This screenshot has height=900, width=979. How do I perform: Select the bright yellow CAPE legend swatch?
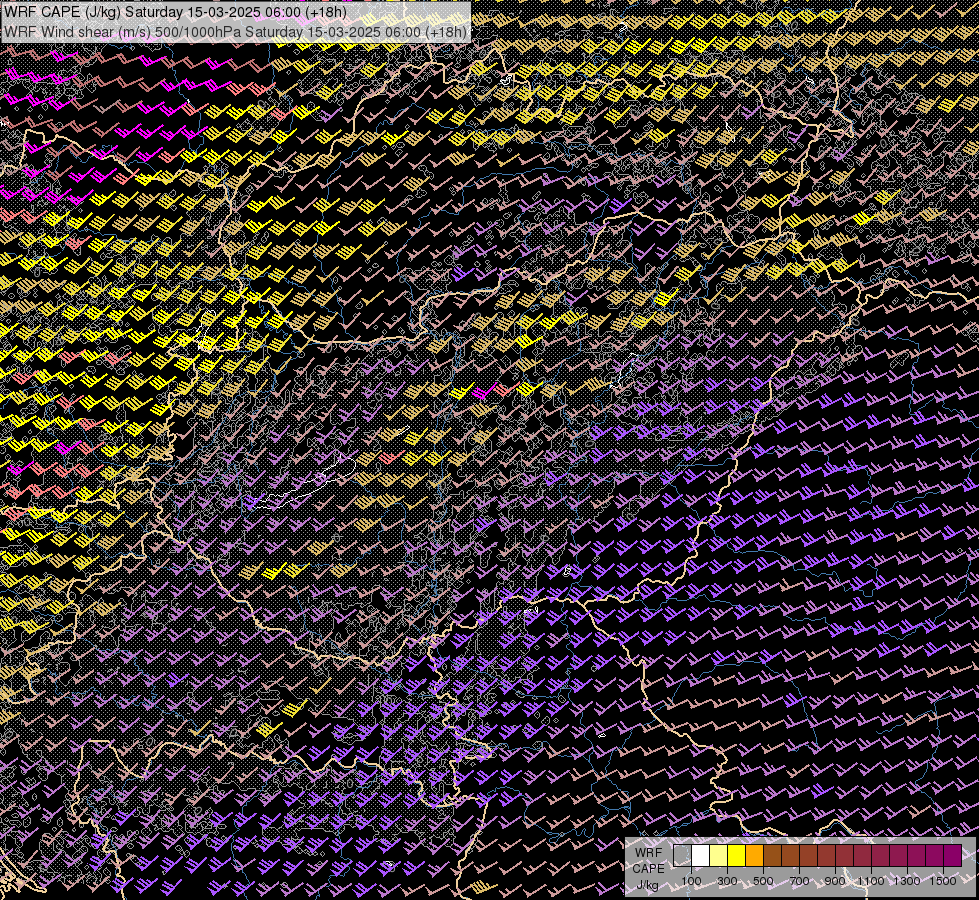(737, 856)
